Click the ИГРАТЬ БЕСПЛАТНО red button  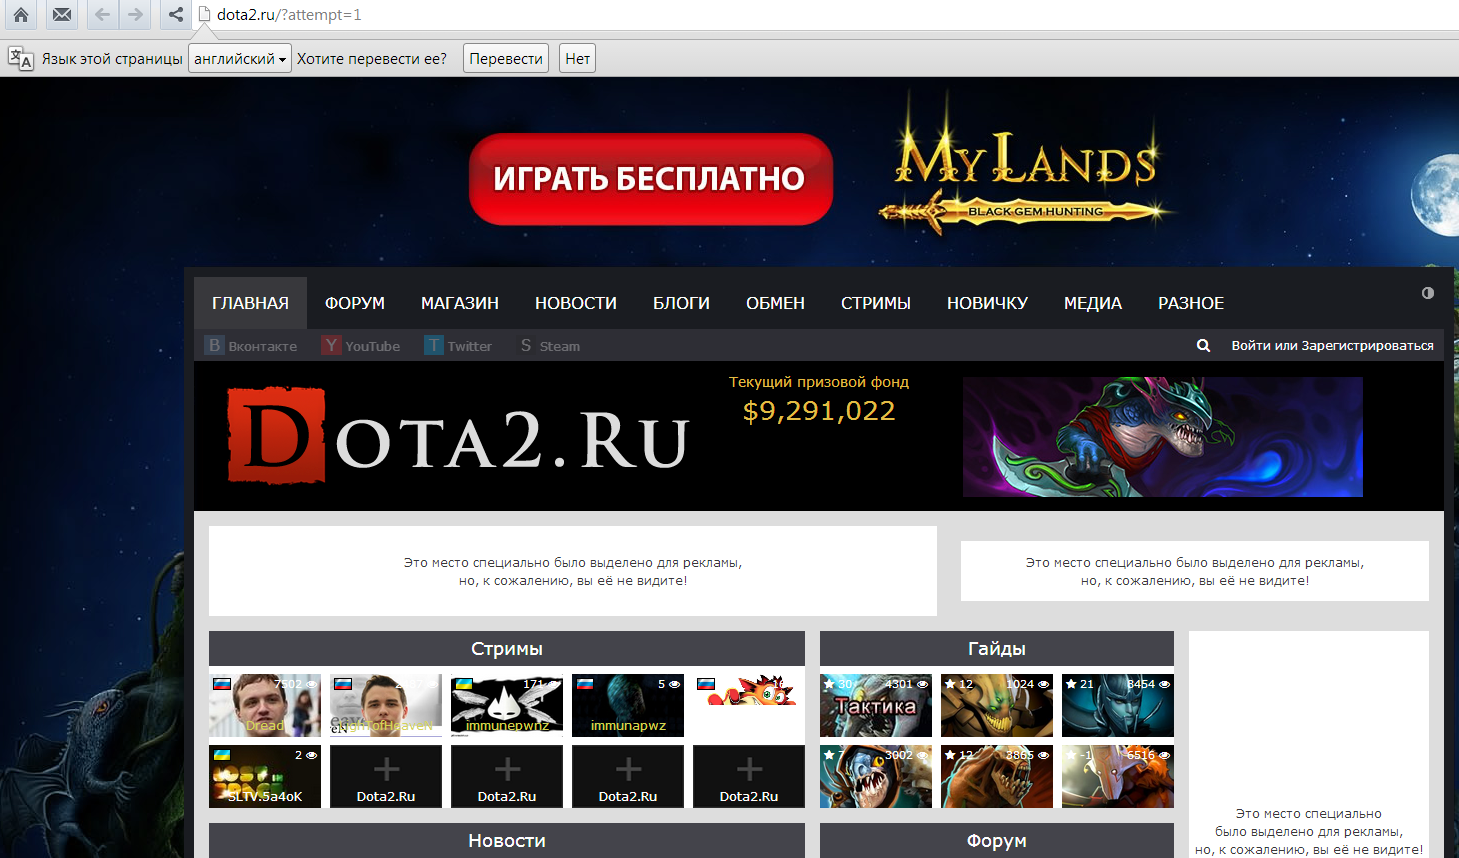651,179
